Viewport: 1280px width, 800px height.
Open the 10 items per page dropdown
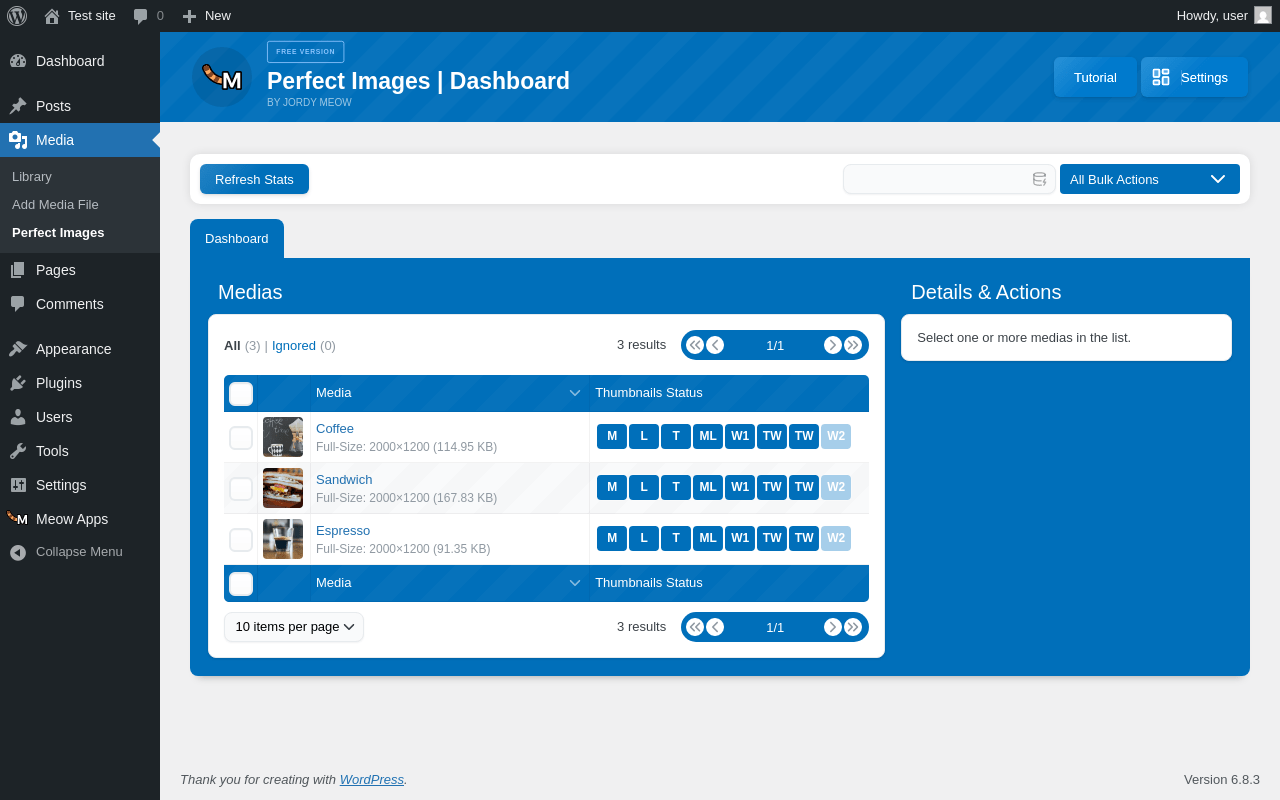pos(294,627)
